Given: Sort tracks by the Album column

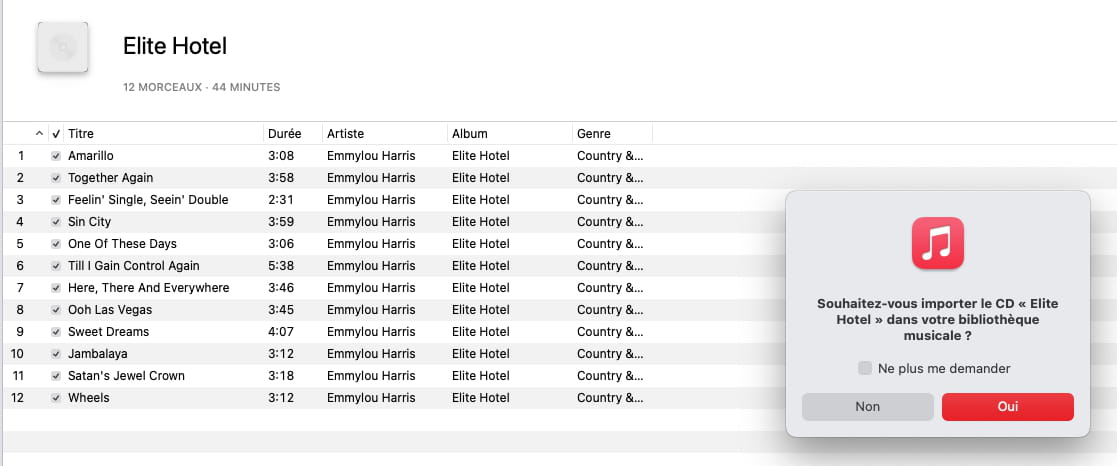Looking at the screenshot, I should coord(510,133).
